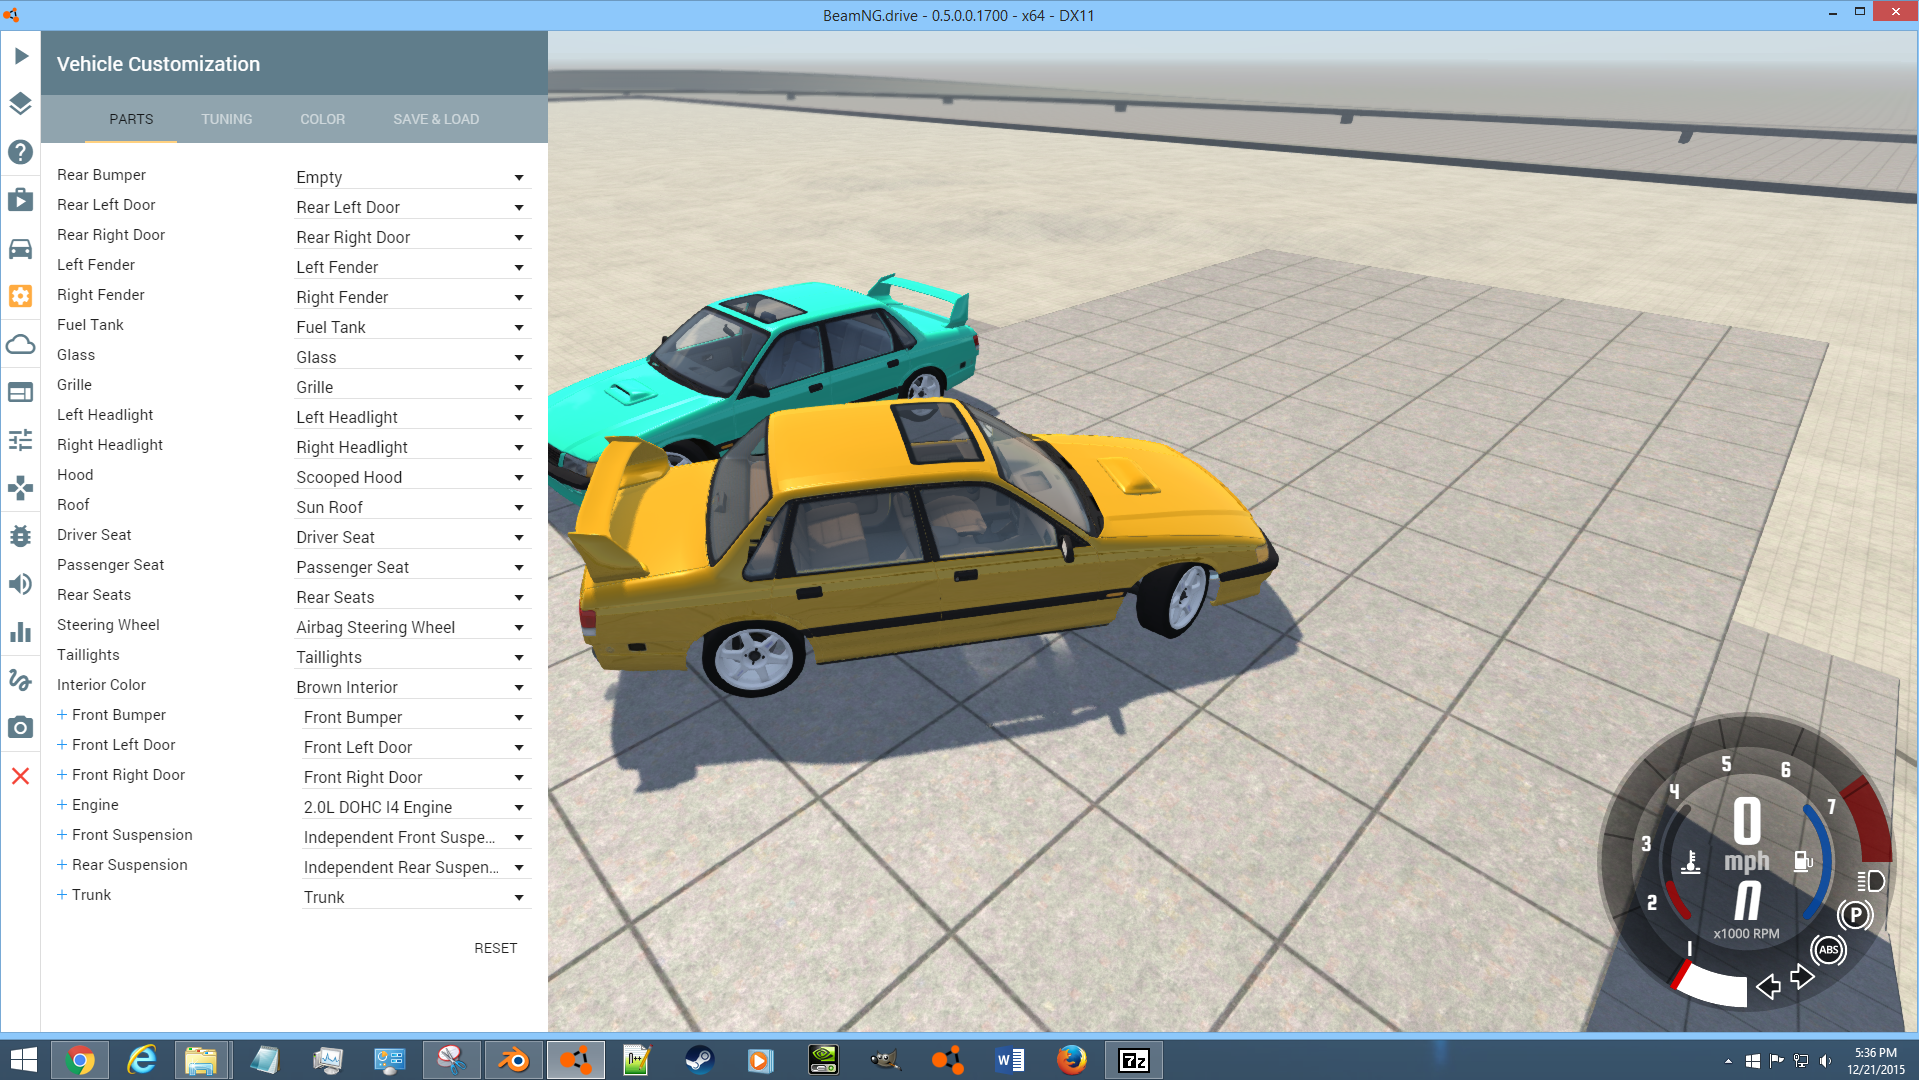This screenshot has width=1919, height=1080.
Task: Open the Hood dropdown showing Scooped Hood
Action: (x=411, y=477)
